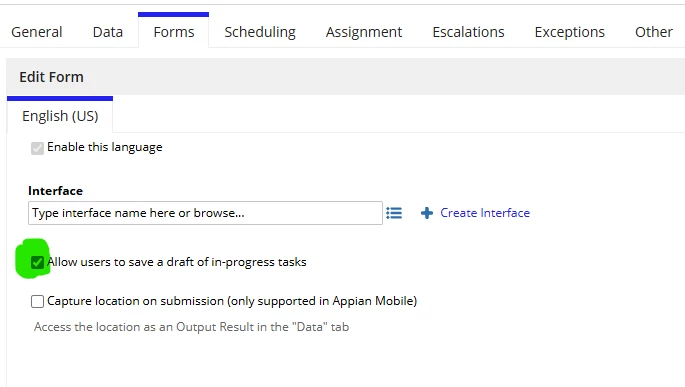This screenshot has width=685, height=387.
Task: Click the Create Interface link
Action: pyautogui.click(x=485, y=213)
